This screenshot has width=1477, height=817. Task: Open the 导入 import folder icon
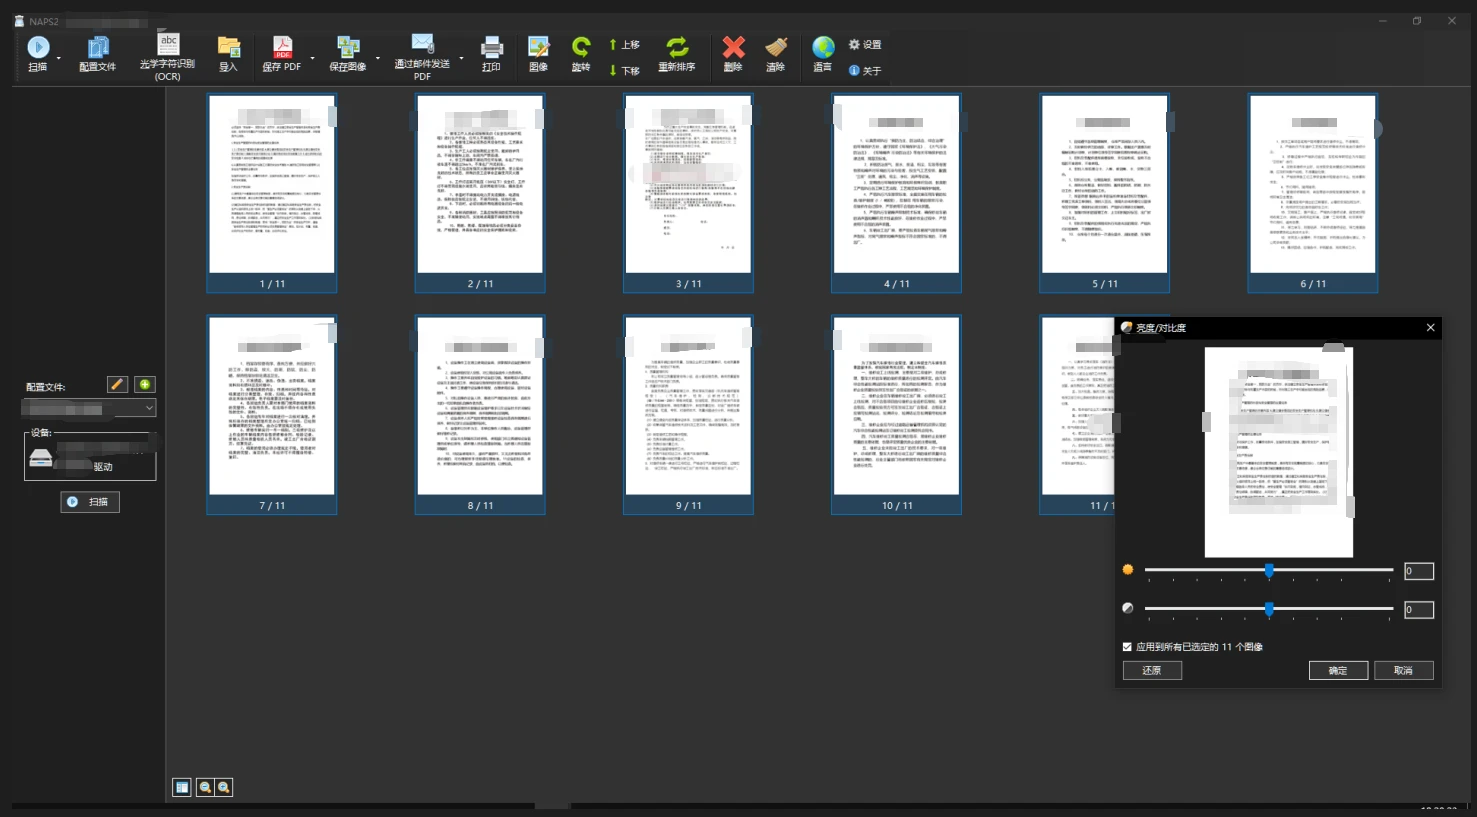click(x=229, y=48)
